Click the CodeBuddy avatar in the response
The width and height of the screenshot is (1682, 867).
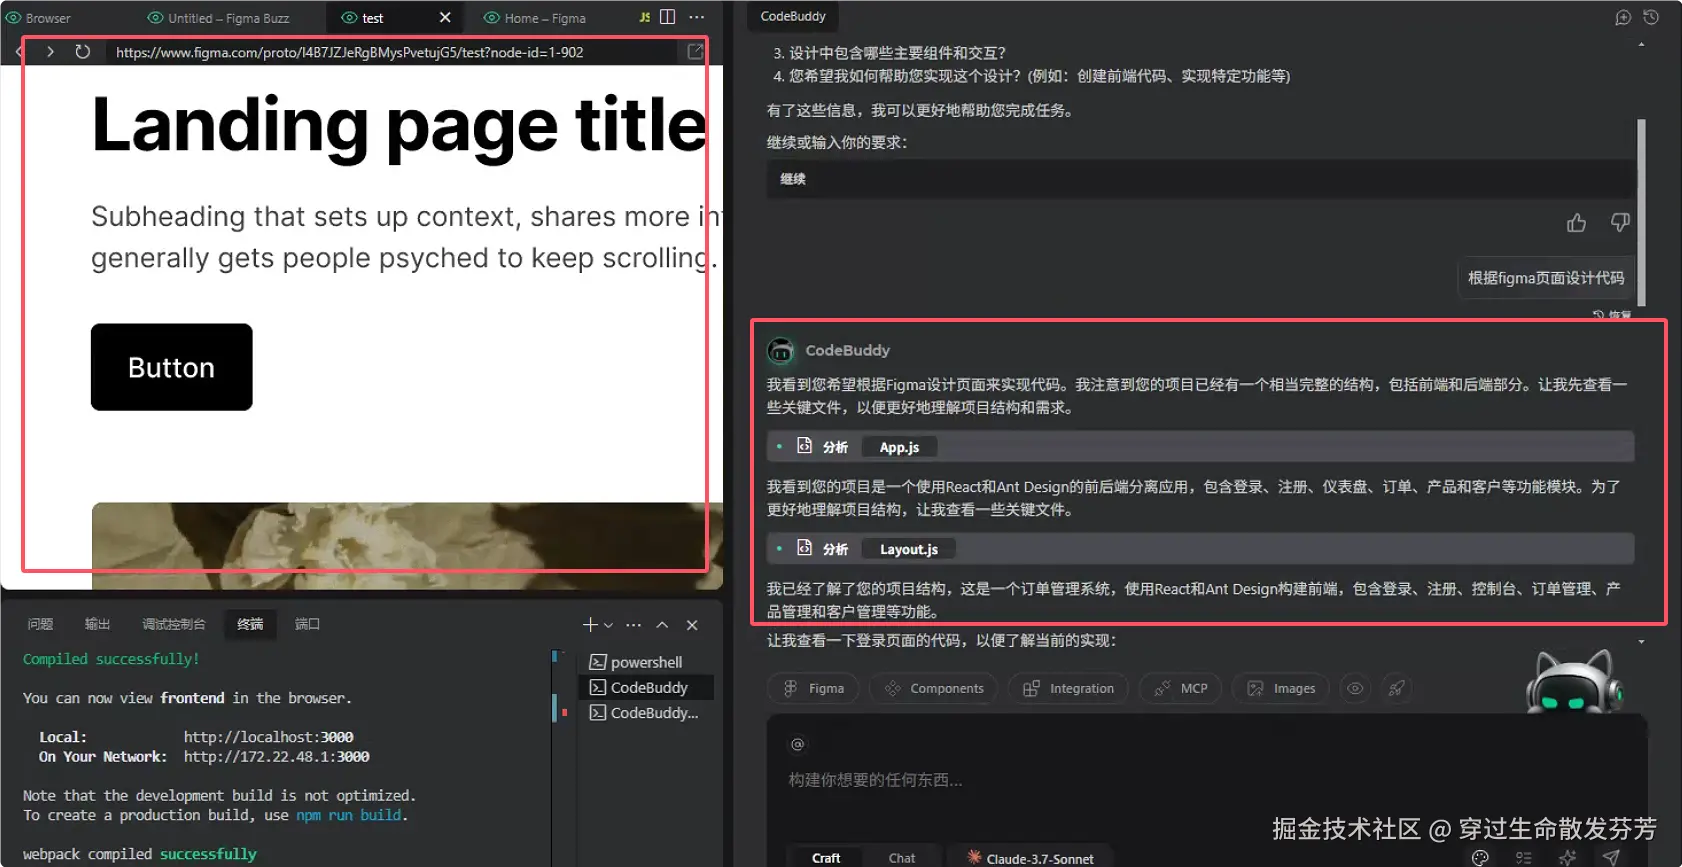pos(780,350)
